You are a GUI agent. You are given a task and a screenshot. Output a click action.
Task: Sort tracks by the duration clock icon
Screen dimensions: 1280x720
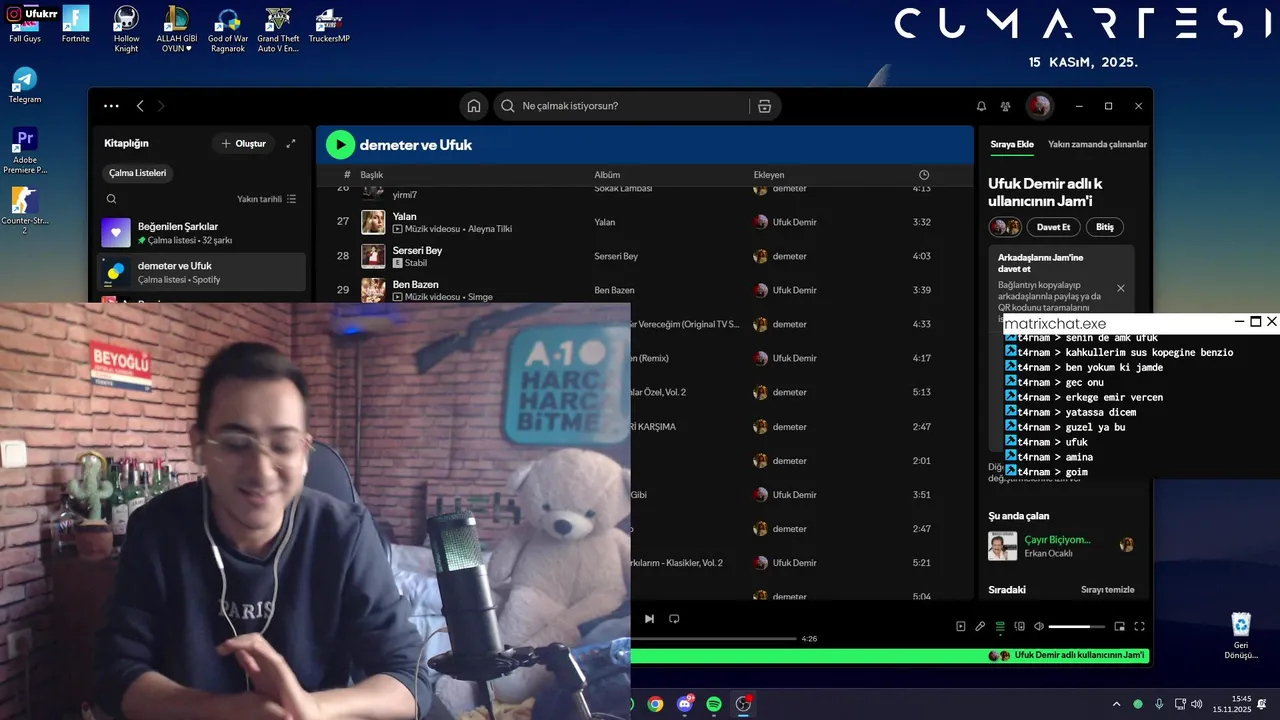pos(924,175)
